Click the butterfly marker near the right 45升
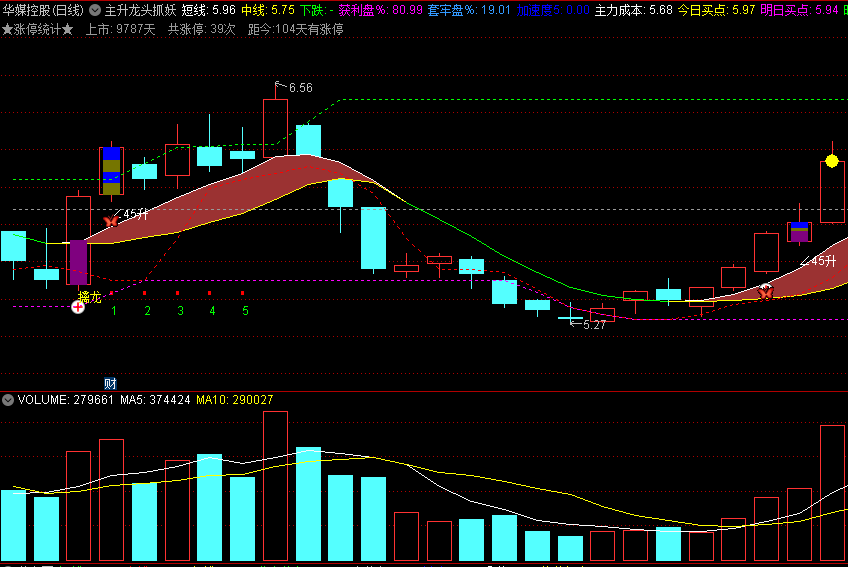The image size is (848, 567). click(765, 292)
